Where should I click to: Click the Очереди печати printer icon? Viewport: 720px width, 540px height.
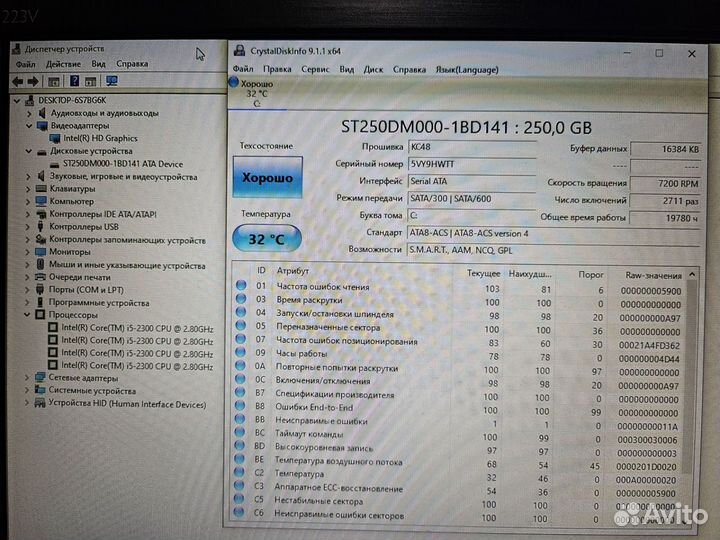click(40, 277)
